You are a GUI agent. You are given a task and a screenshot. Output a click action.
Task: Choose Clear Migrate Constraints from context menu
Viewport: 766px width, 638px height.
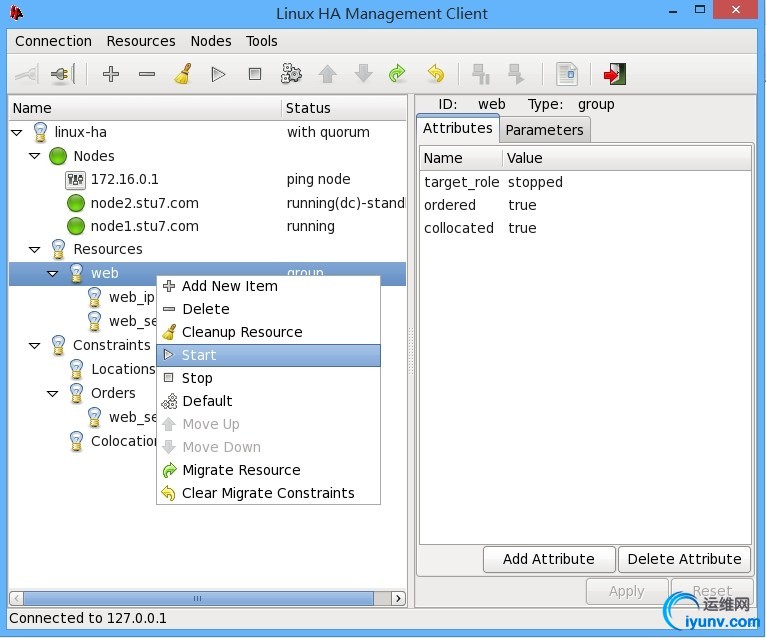(268, 493)
